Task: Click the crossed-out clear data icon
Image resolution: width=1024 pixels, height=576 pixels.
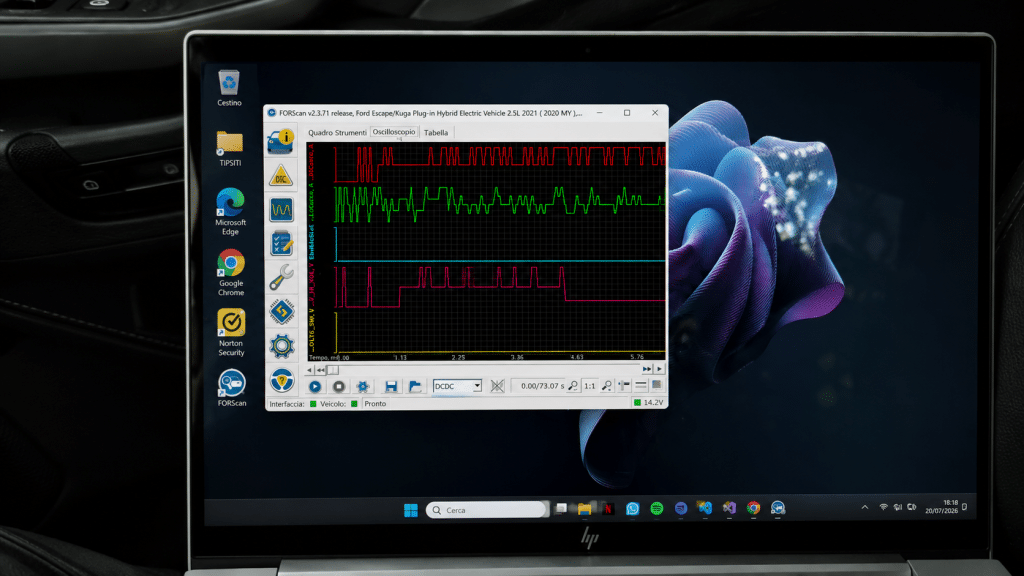Action: 497,387
